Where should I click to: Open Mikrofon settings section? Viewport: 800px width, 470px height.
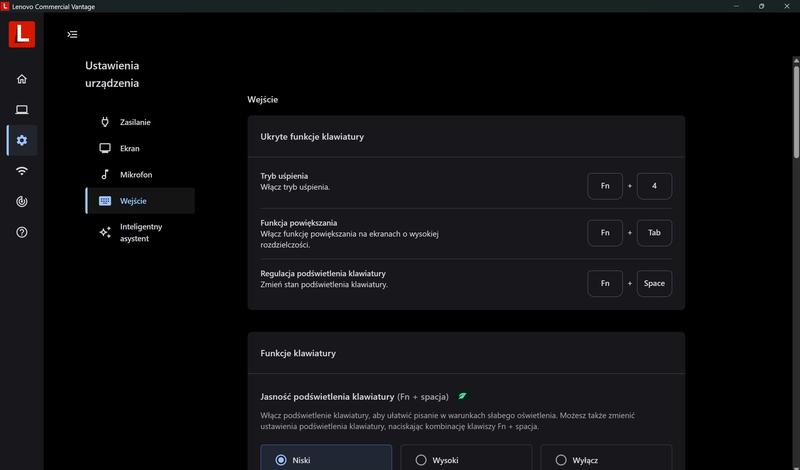pos(135,175)
